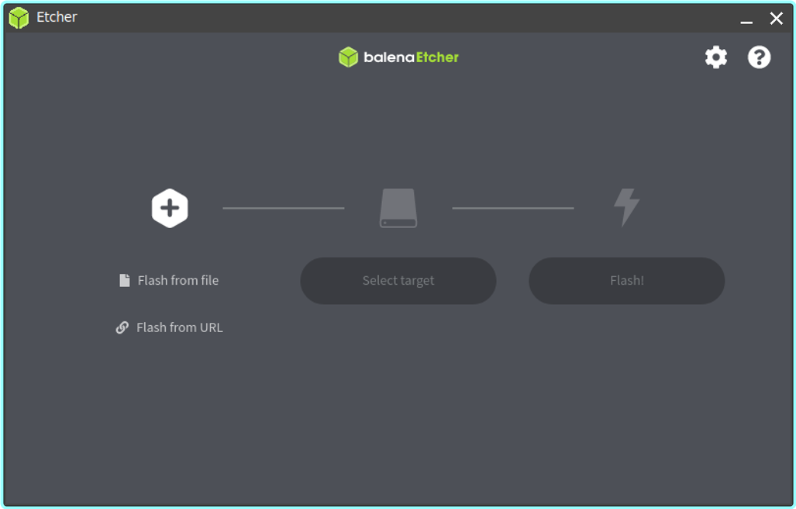Open help via question mark icon
Screen dimensions: 796x509
tap(759, 57)
